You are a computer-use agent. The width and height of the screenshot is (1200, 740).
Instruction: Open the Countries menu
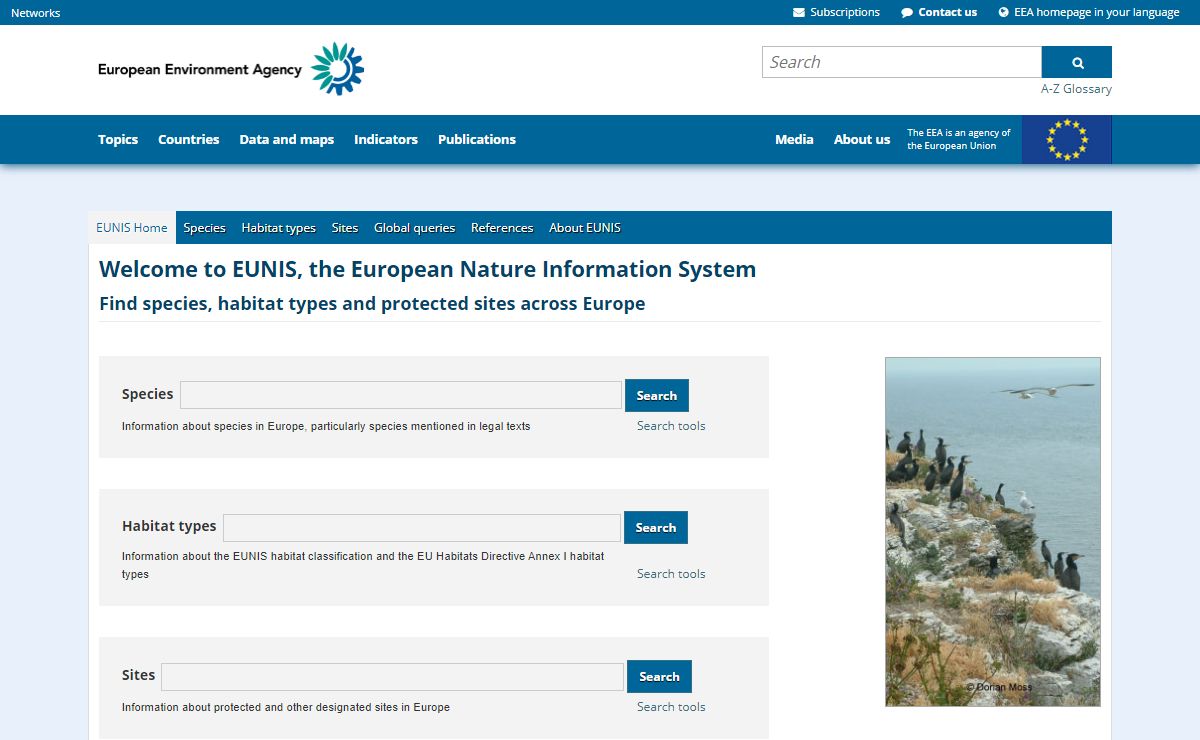[x=188, y=140]
